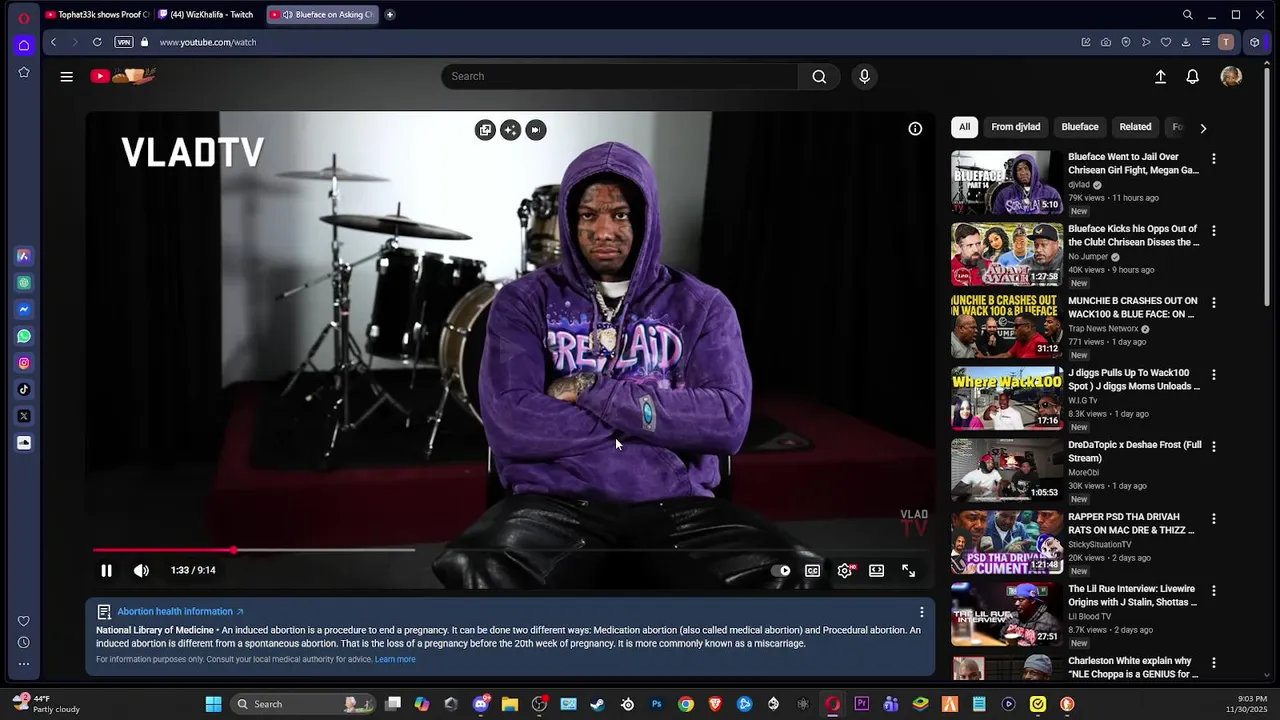Enter fullscreen mode
Viewport: 1280px width, 720px height.
[x=908, y=570]
